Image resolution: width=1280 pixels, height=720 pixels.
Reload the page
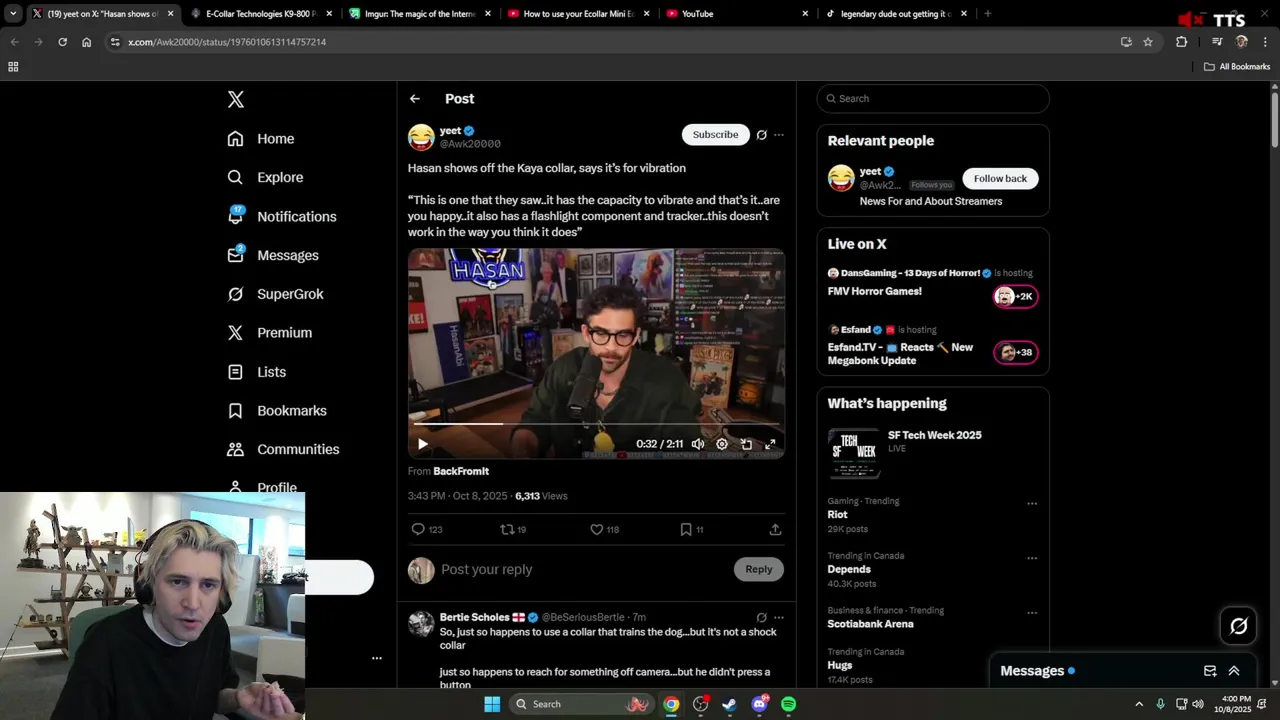click(62, 42)
